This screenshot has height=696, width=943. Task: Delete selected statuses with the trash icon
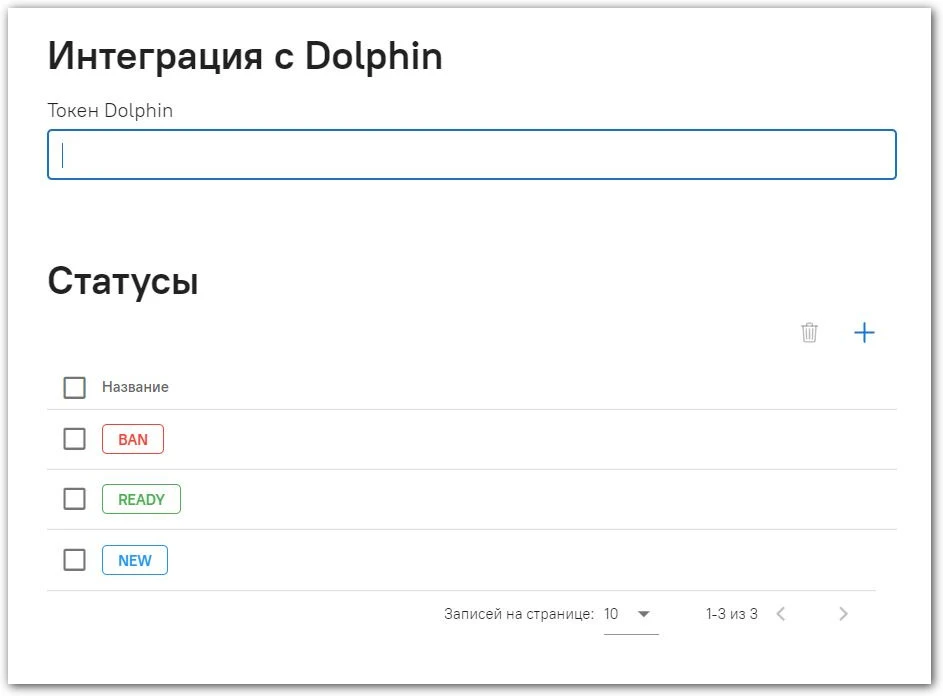[809, 332]
